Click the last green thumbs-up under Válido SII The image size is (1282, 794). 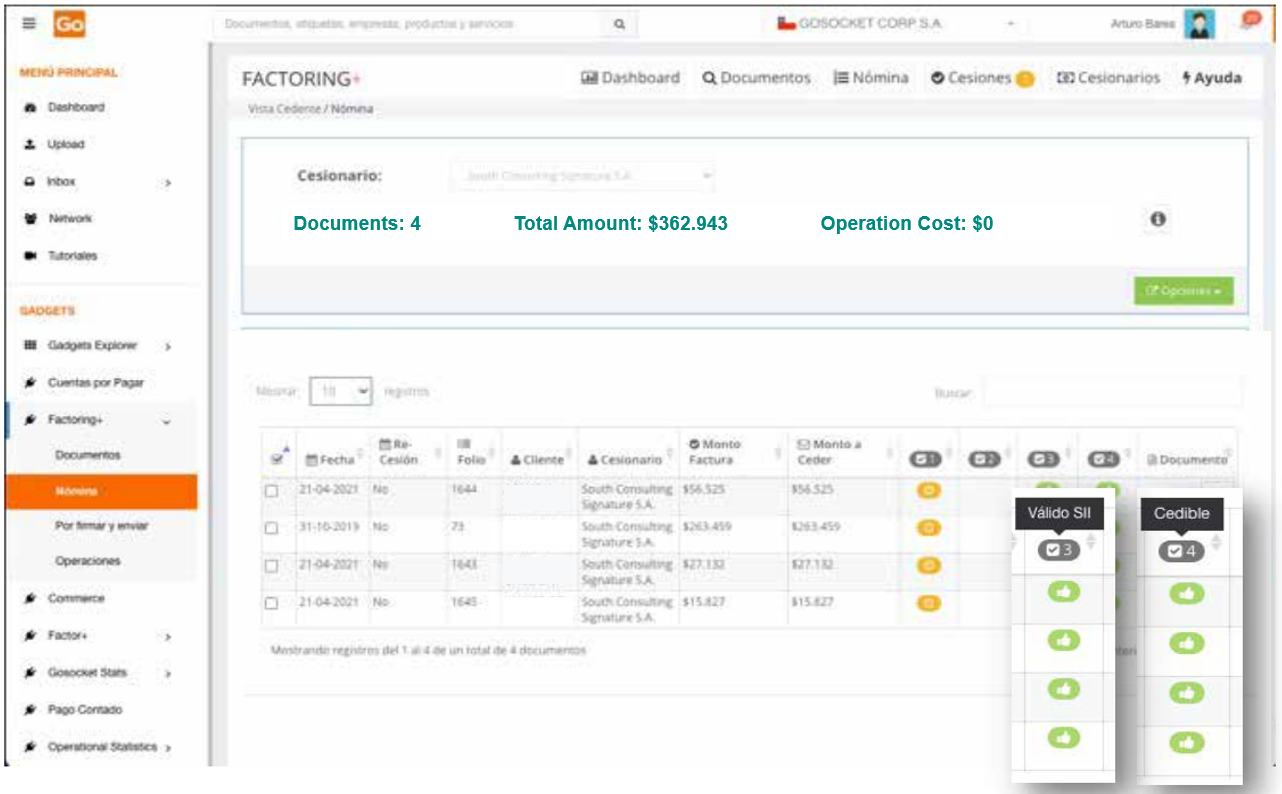point(1064,737)
